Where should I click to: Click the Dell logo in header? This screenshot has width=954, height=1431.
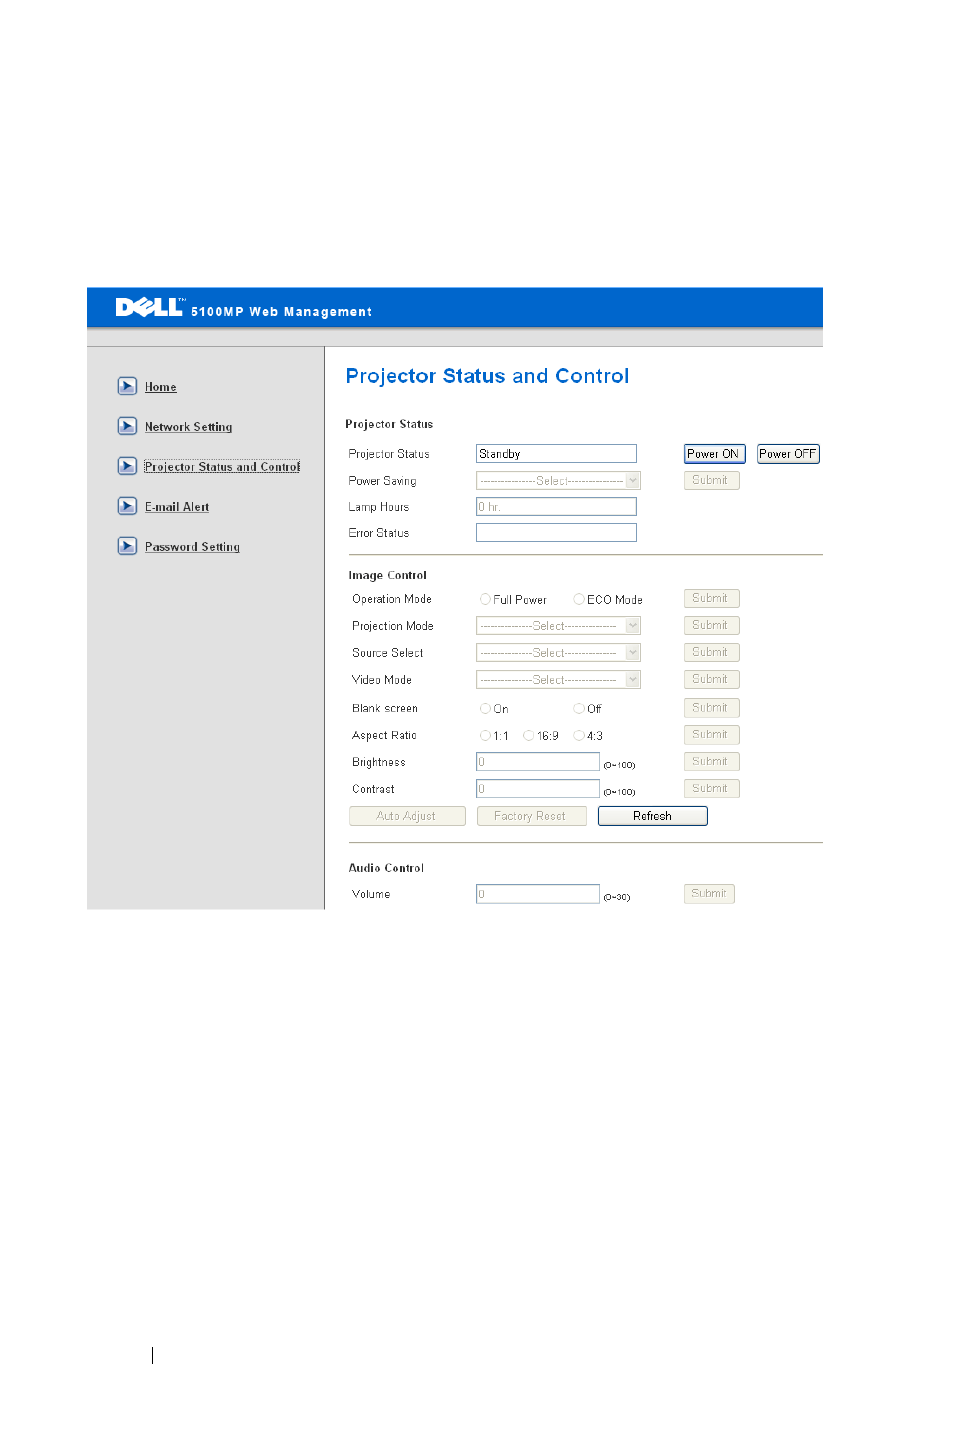149,307
